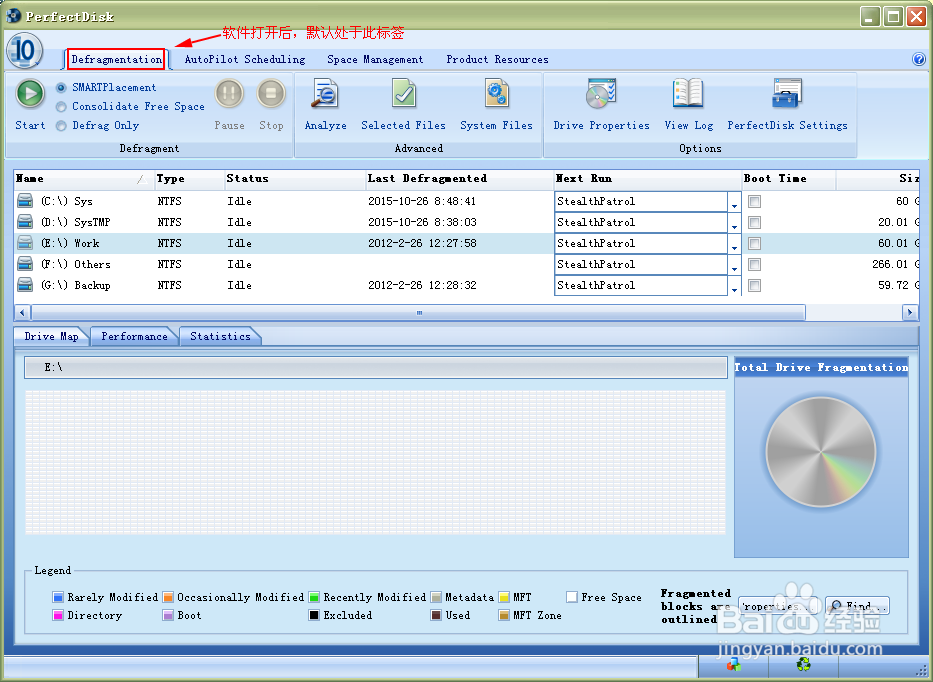Image resolution: width=933 pixels, height=682 pixels.
Task: Click the Status column header
Action: [x=295, y=179]
